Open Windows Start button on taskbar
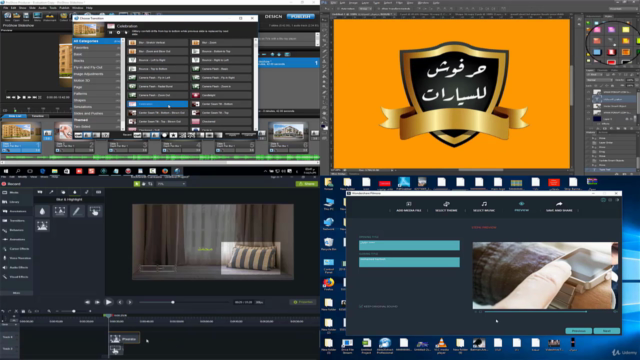 coord(6,171)
